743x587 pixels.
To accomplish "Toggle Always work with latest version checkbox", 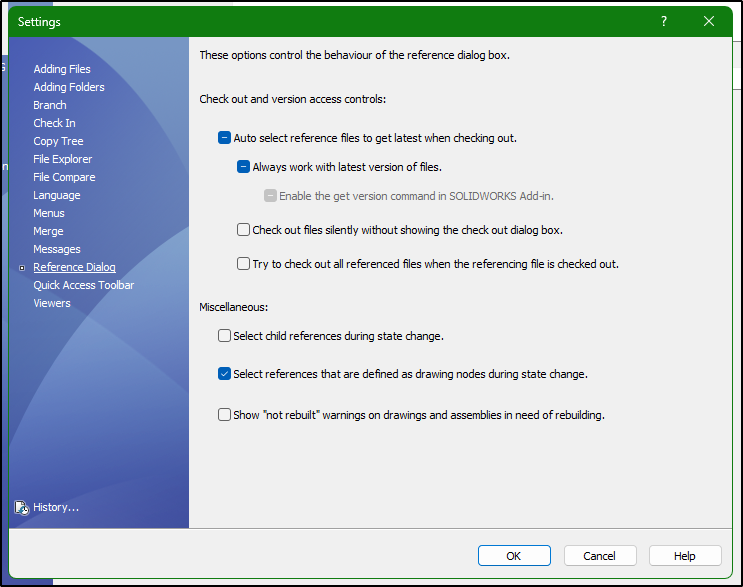I will coord(243,167).
